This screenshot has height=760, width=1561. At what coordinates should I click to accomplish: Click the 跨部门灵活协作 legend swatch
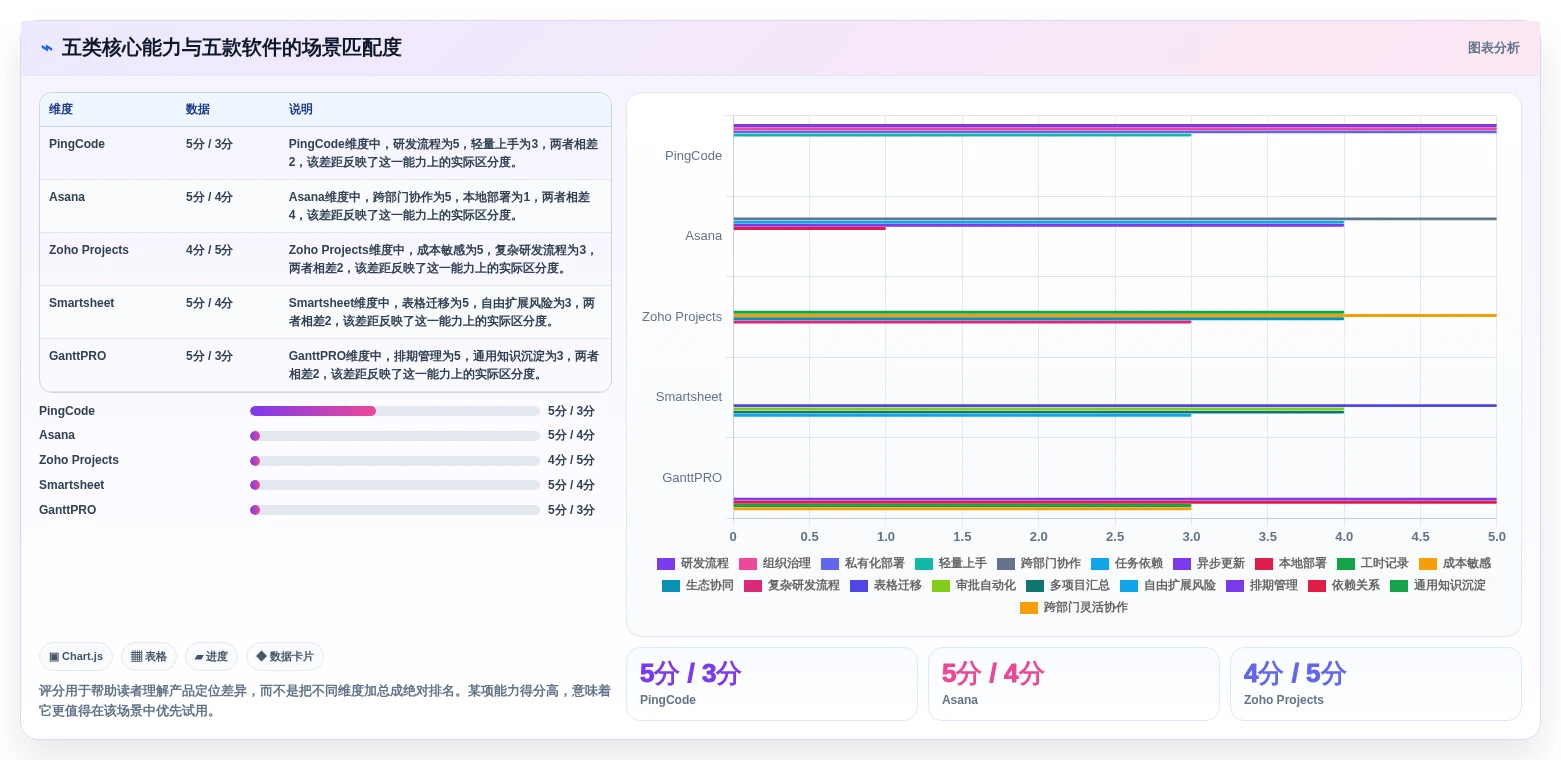coord(1029,607)
